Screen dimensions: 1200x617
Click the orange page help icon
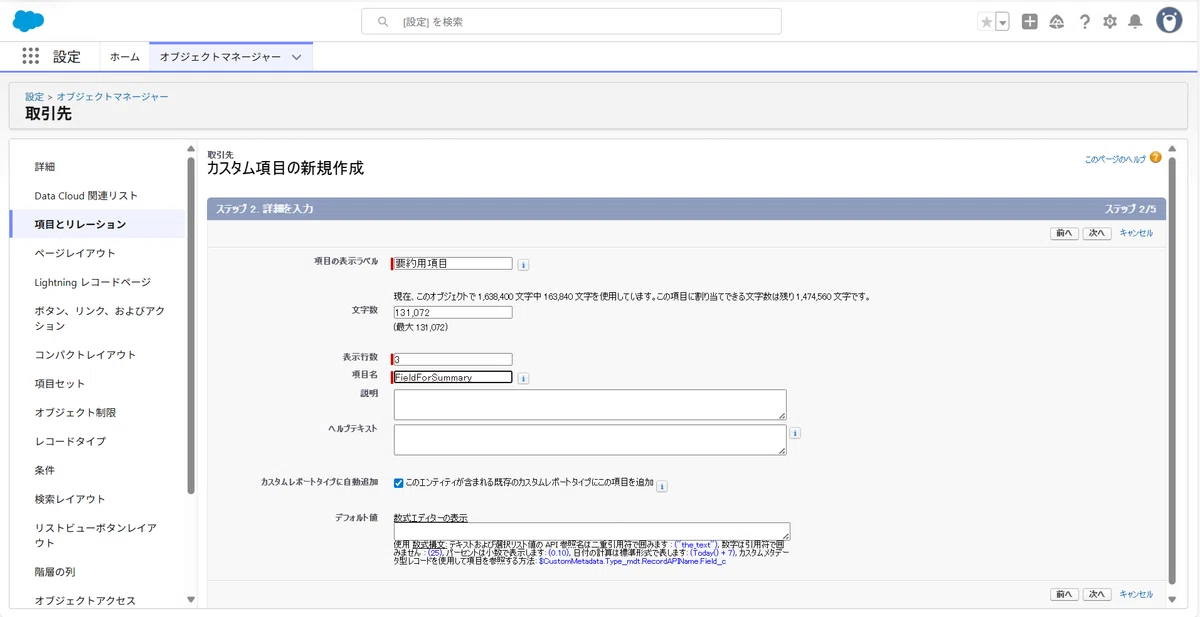pos(1156,158)
